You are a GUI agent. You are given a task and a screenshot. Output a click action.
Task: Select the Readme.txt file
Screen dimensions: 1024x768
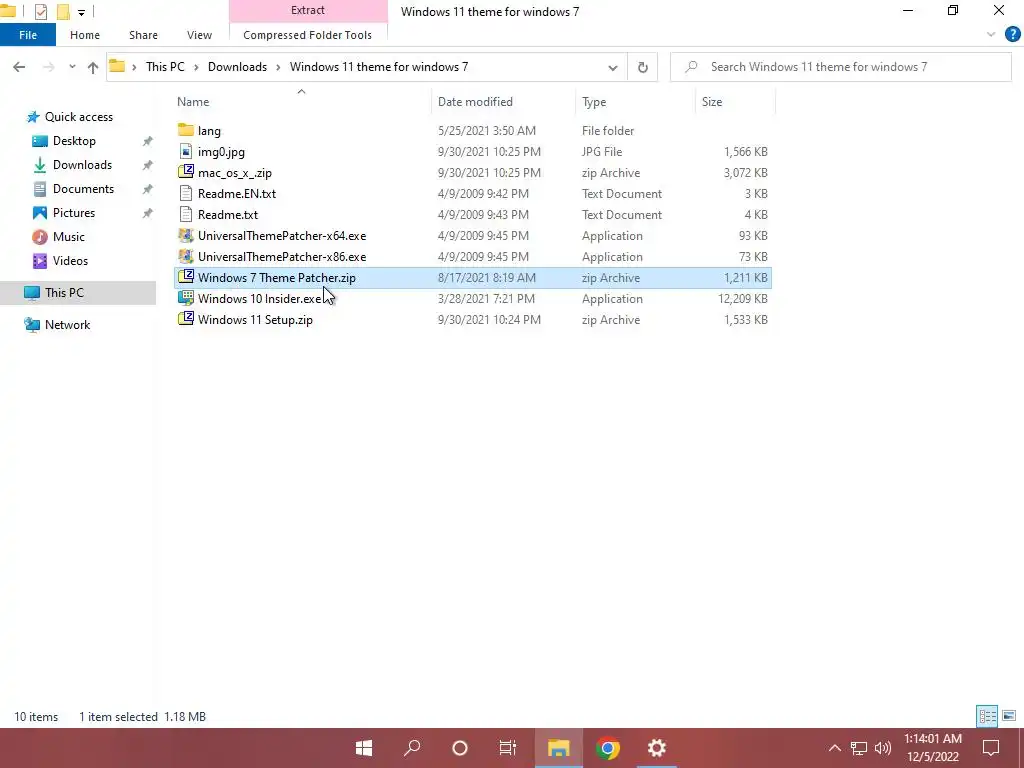(228, 215)
